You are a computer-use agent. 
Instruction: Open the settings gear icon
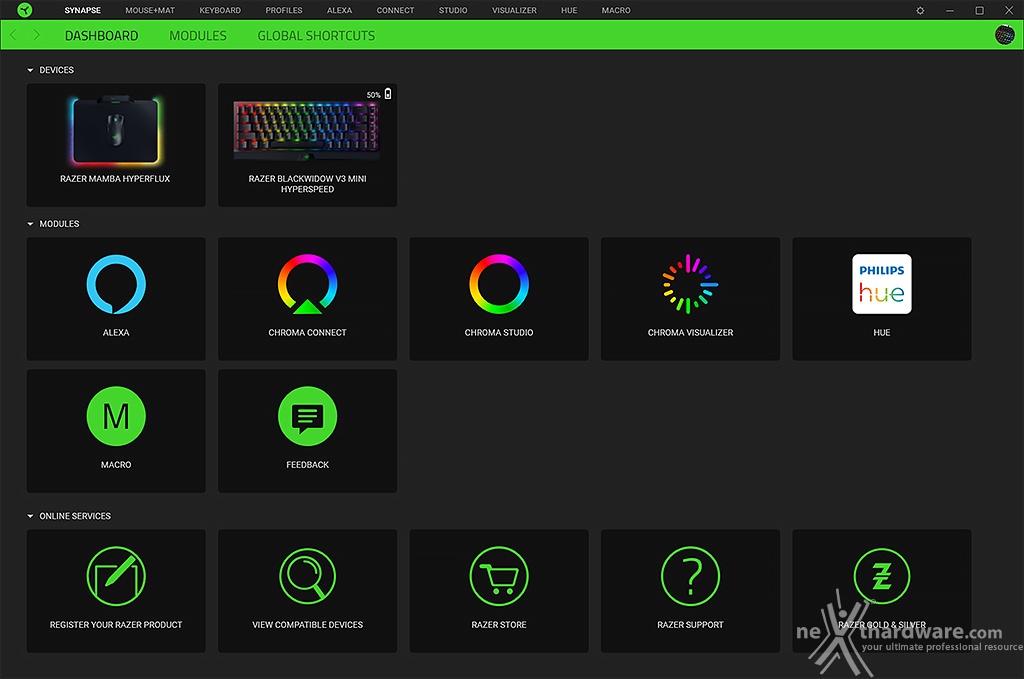pos(920,10)
